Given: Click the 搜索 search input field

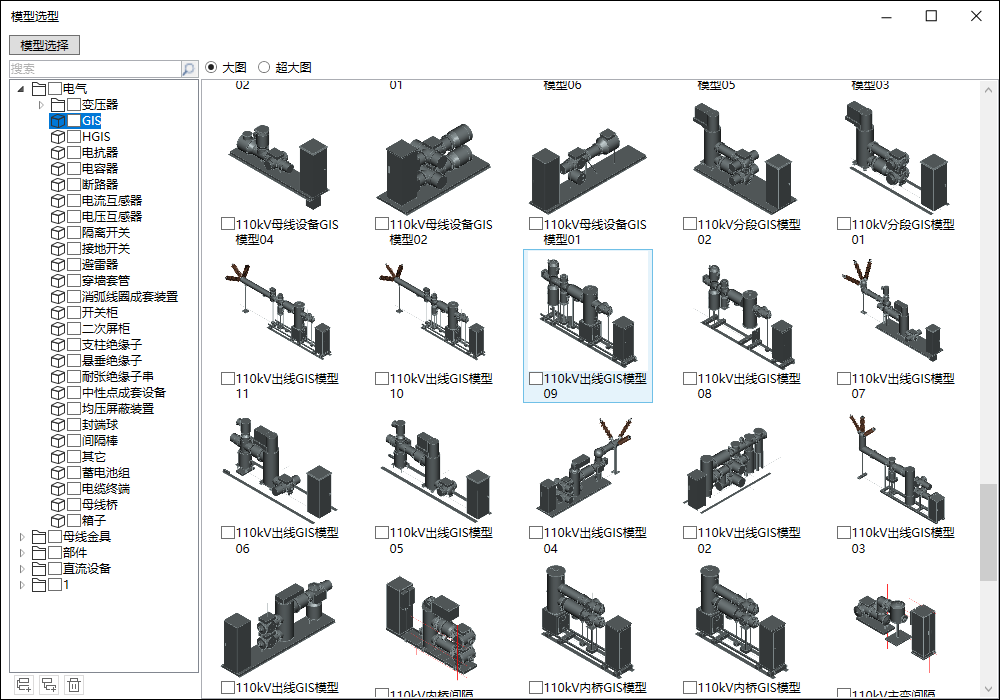Looking at the screenshot, I should 95,69.
